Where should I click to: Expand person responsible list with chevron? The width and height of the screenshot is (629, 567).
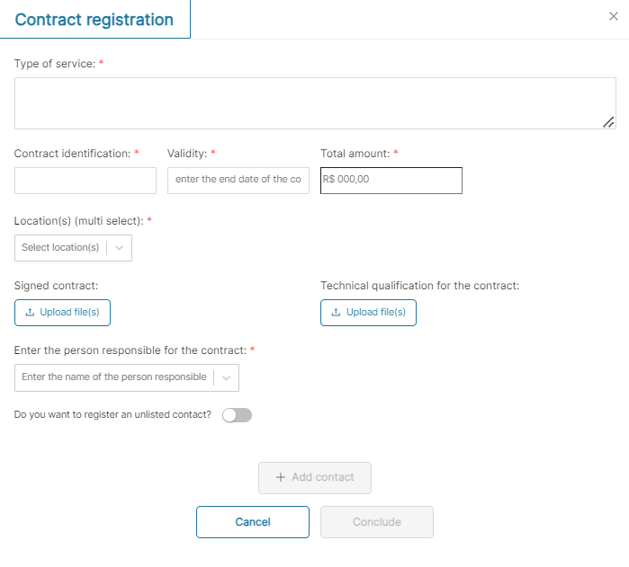(x=227, y=377)
